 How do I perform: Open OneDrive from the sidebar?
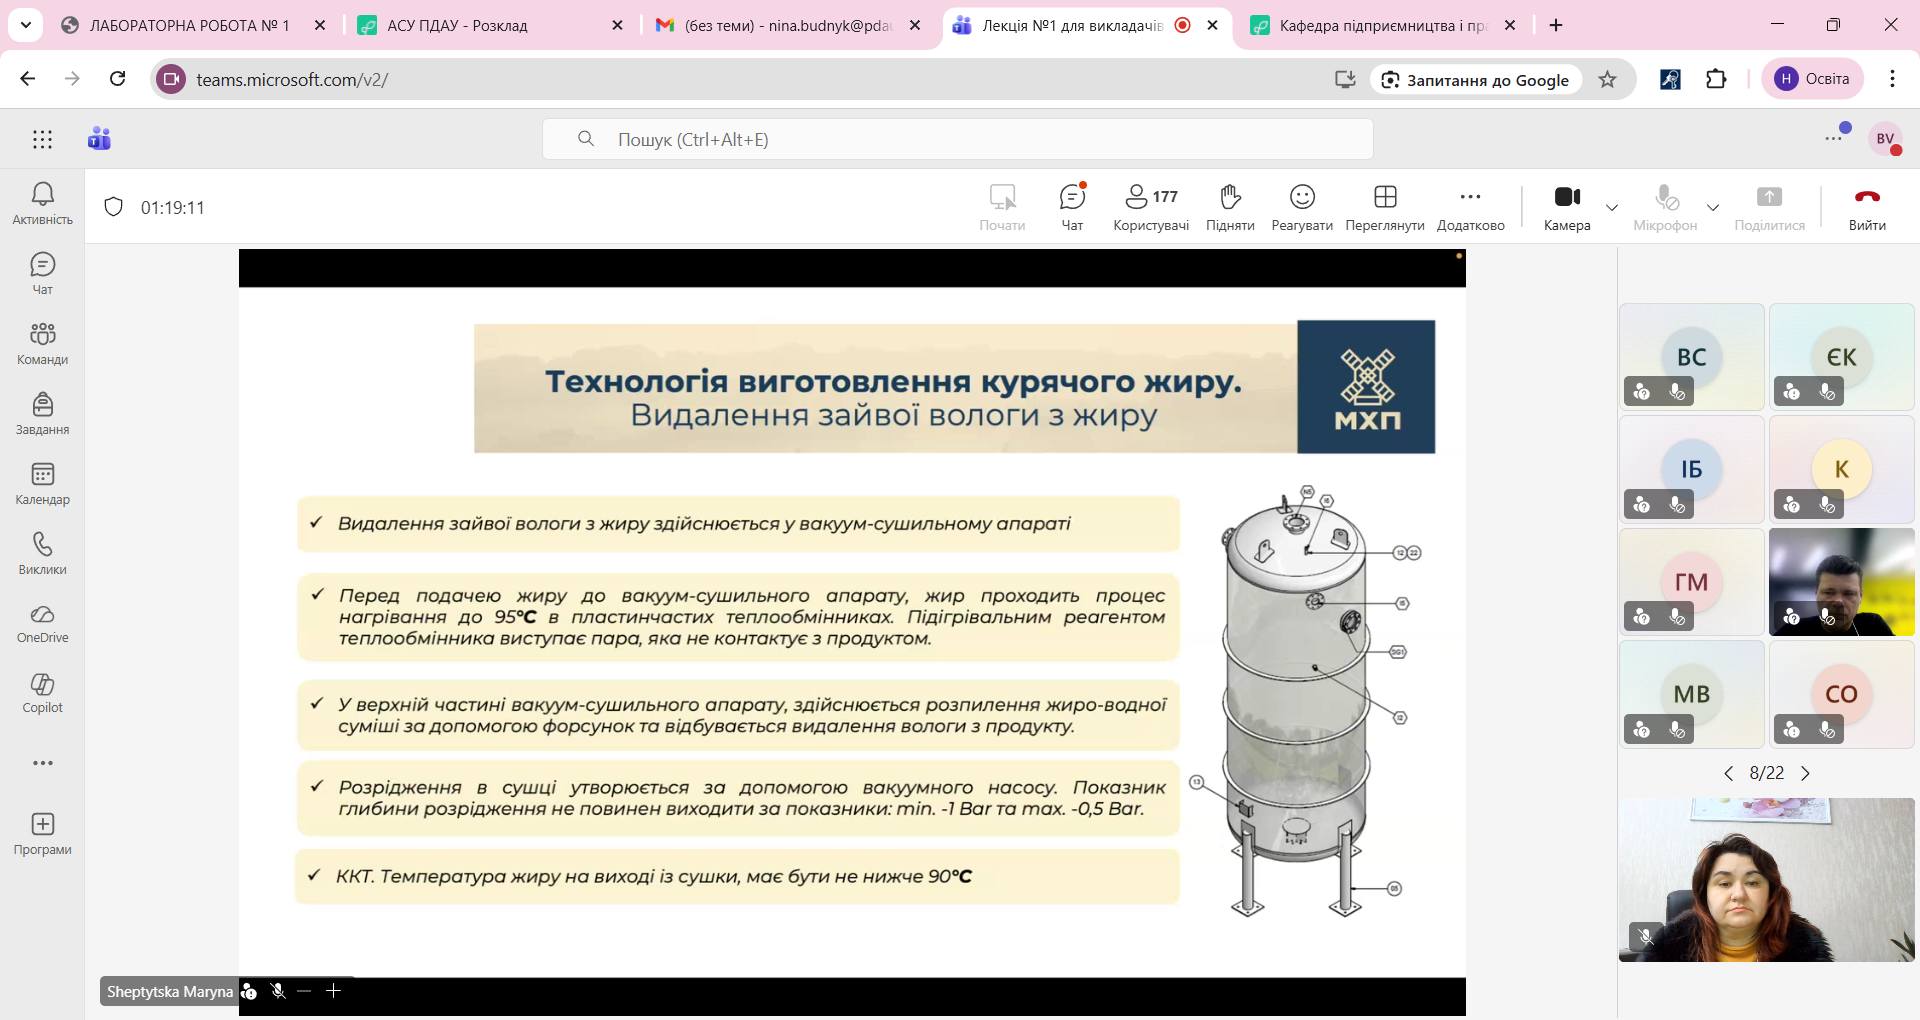pyautogui.click(x=42, y=623)
